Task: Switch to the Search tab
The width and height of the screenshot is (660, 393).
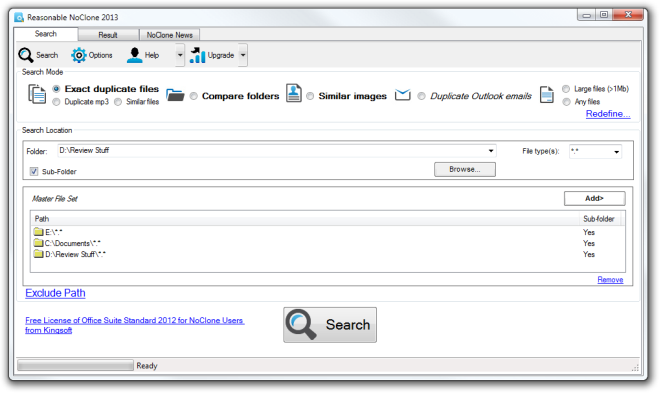Action: pos(46,34)
